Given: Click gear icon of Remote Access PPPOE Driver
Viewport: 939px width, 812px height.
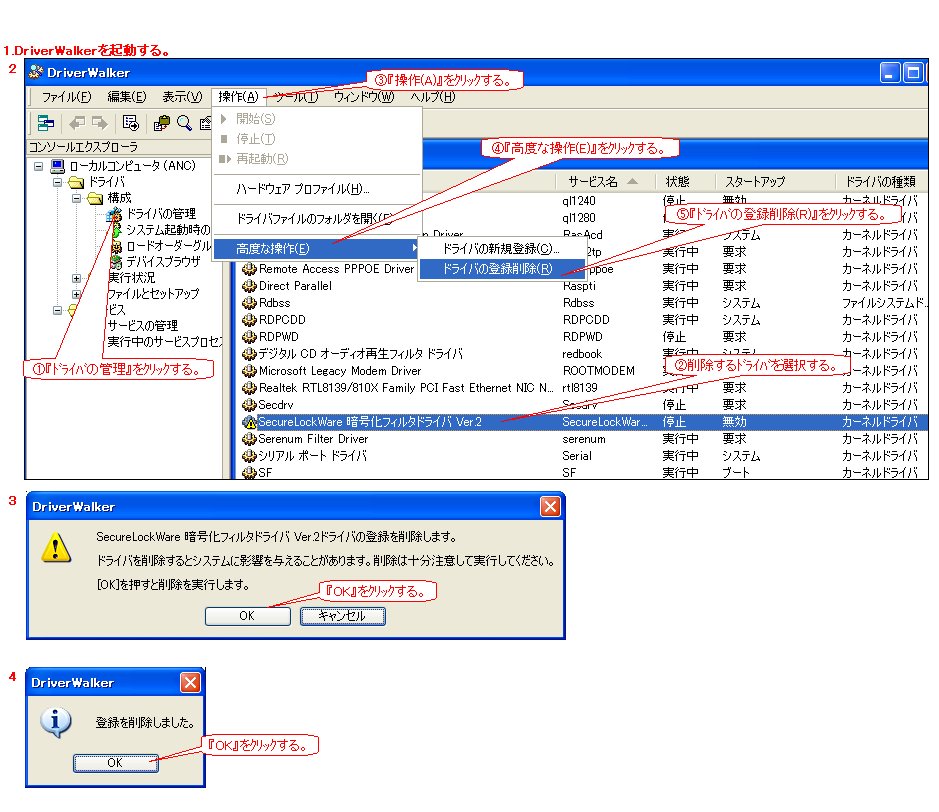Looking at the screenshot, I should pyautogui.click(x=249, y=269).
